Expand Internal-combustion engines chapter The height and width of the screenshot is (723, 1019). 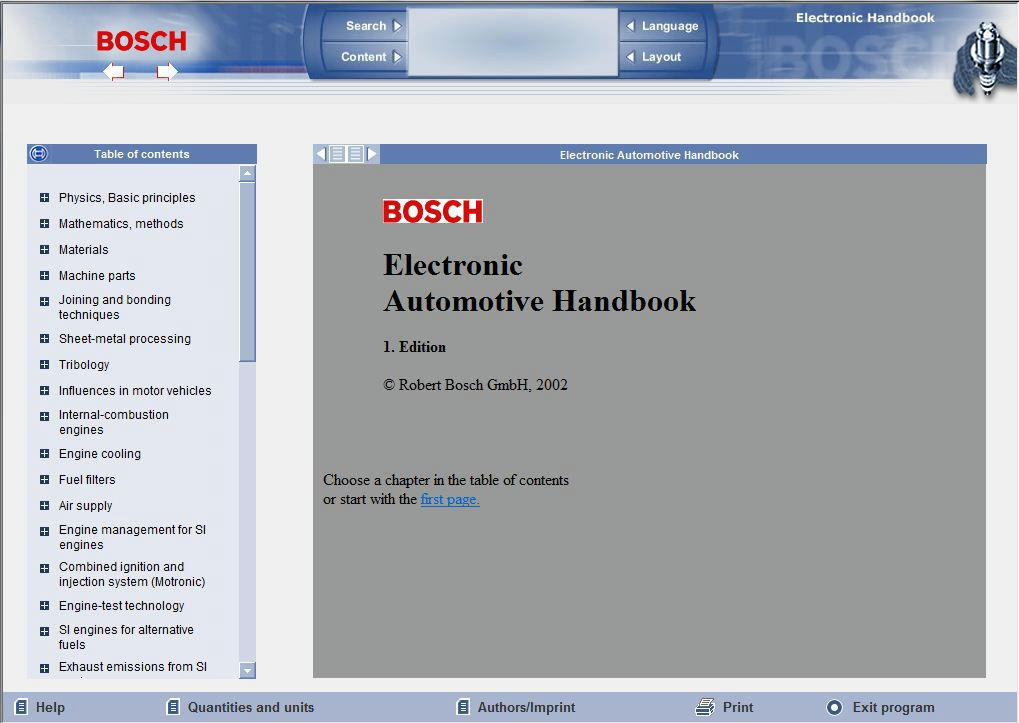(44, 416)
